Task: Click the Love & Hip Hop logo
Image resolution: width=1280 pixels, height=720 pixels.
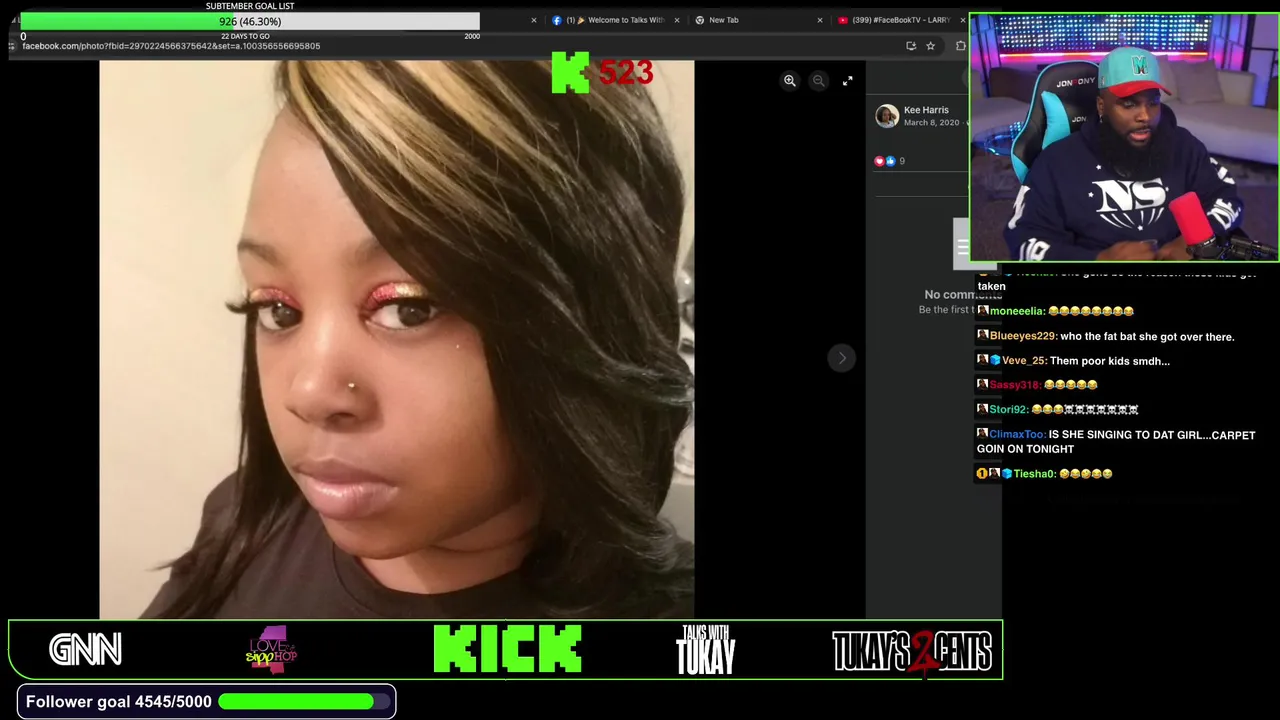Action: [270, 650]
